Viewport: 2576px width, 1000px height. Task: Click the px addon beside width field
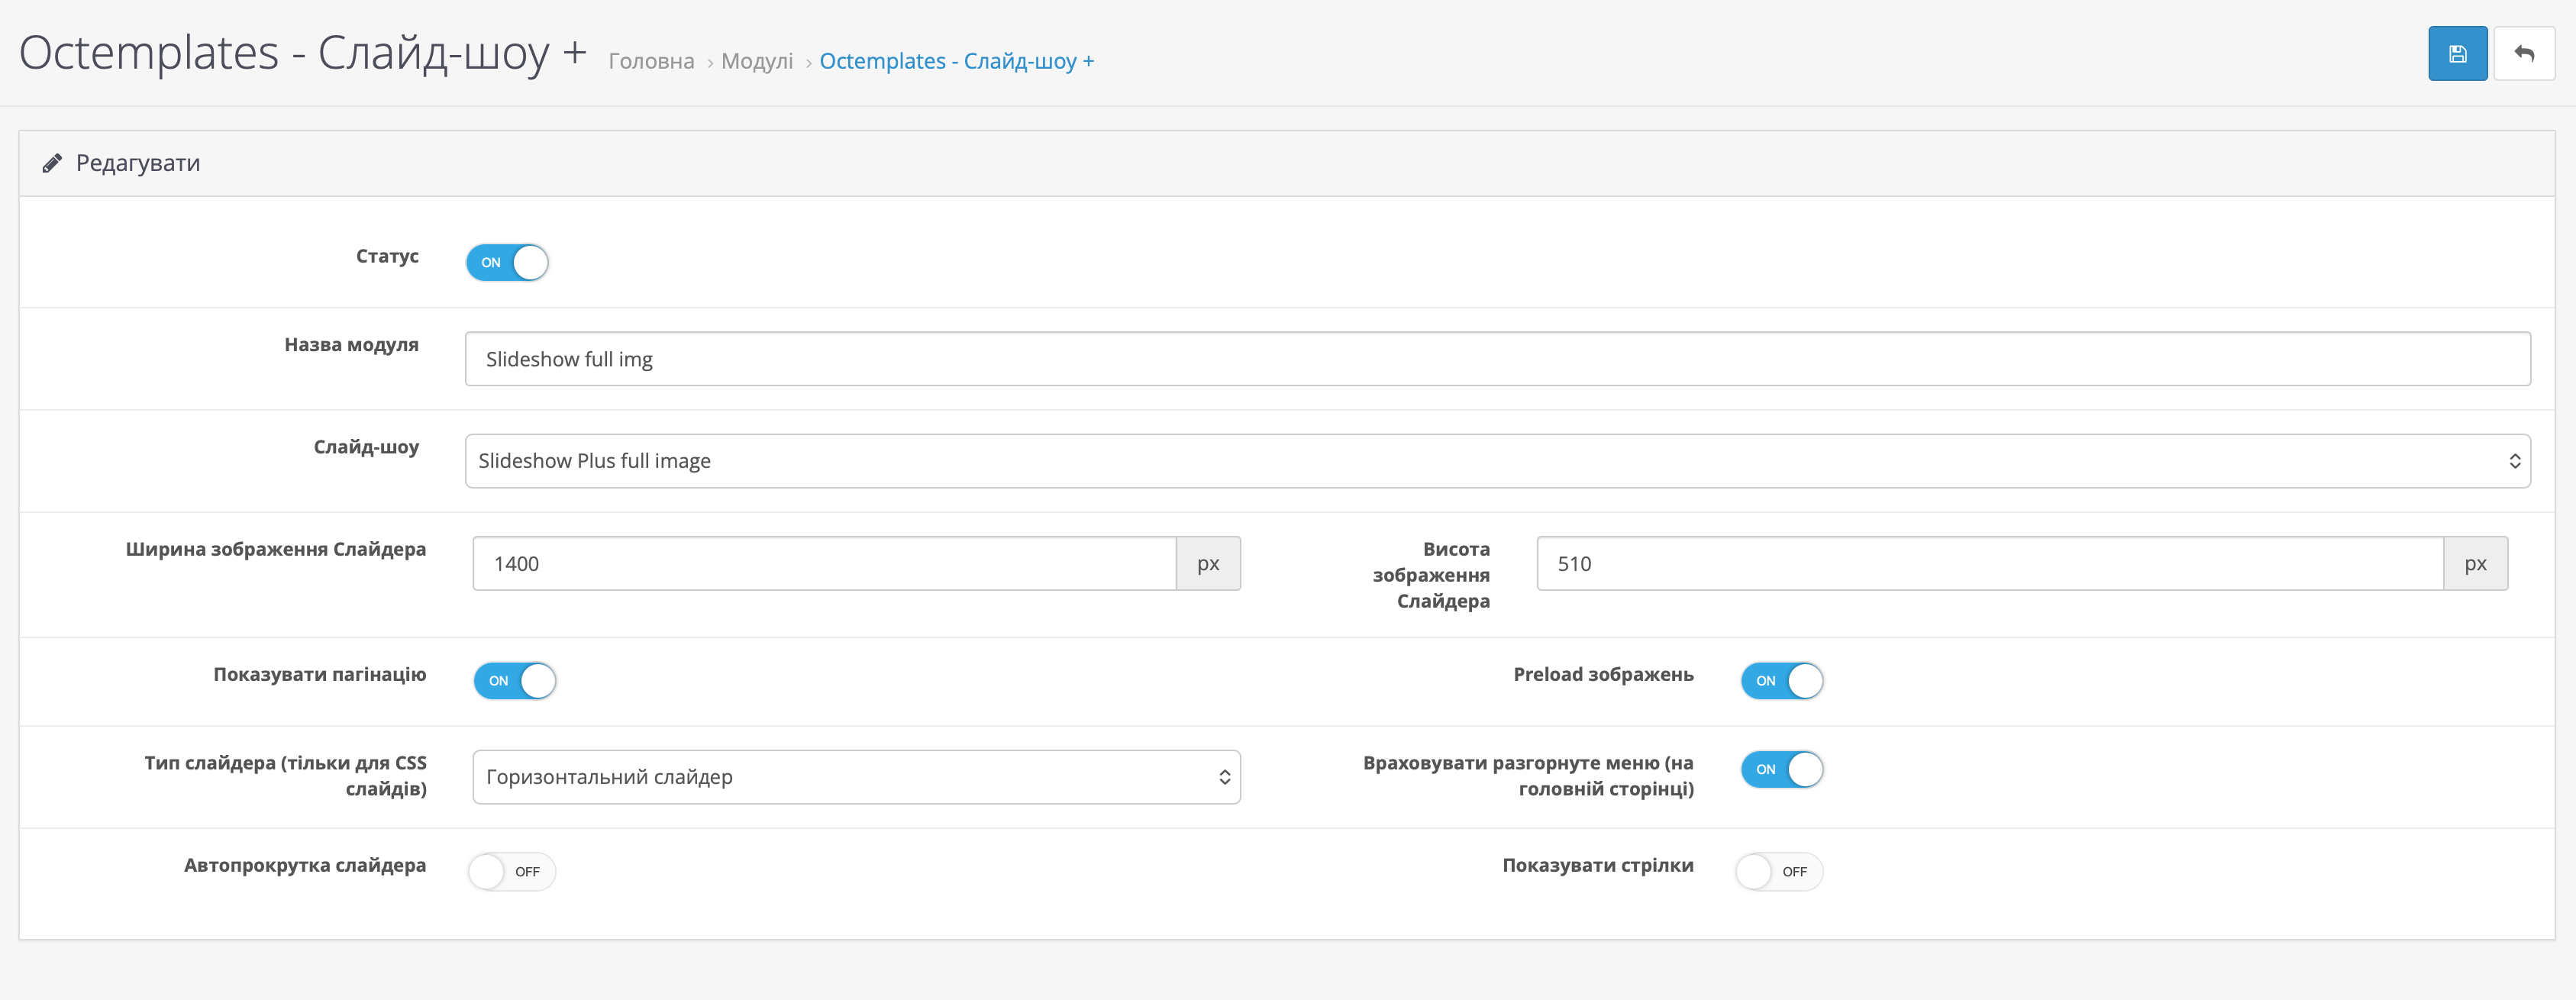pos(1208,564)
